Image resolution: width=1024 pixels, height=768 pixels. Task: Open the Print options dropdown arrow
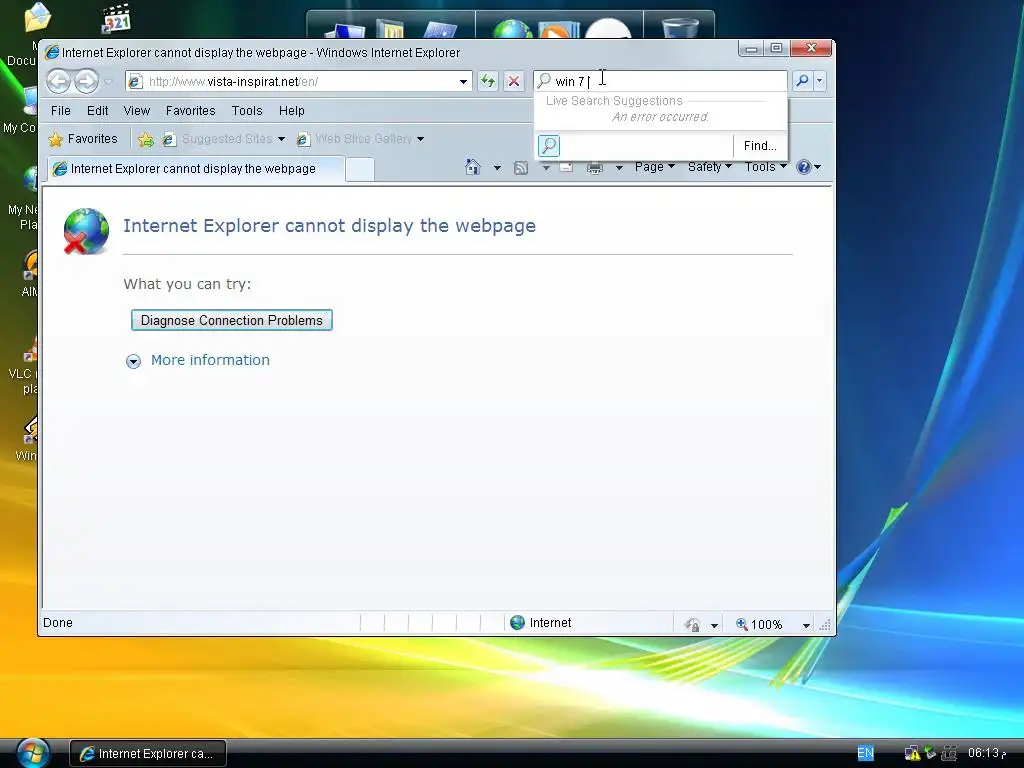coord(619,168)
